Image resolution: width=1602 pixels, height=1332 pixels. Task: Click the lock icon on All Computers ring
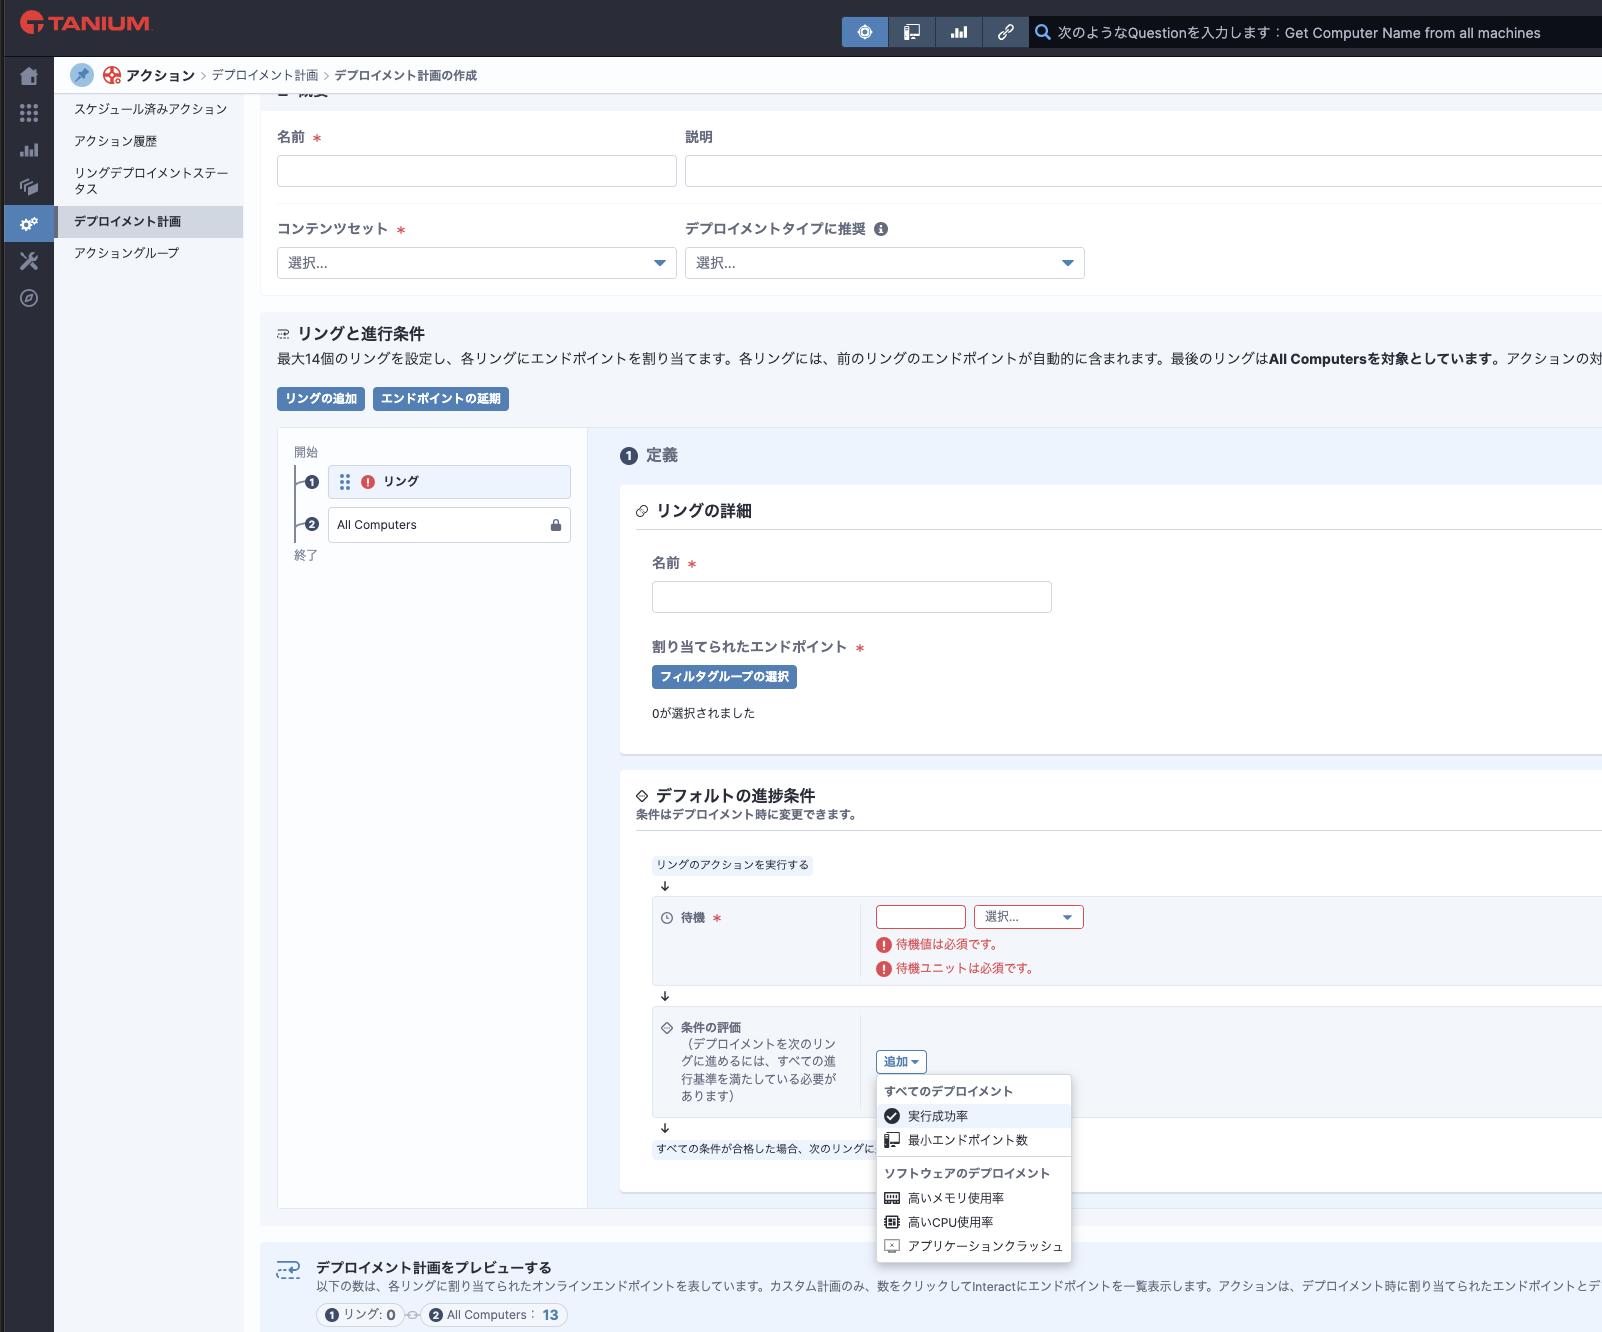click(x=556, y=525)
